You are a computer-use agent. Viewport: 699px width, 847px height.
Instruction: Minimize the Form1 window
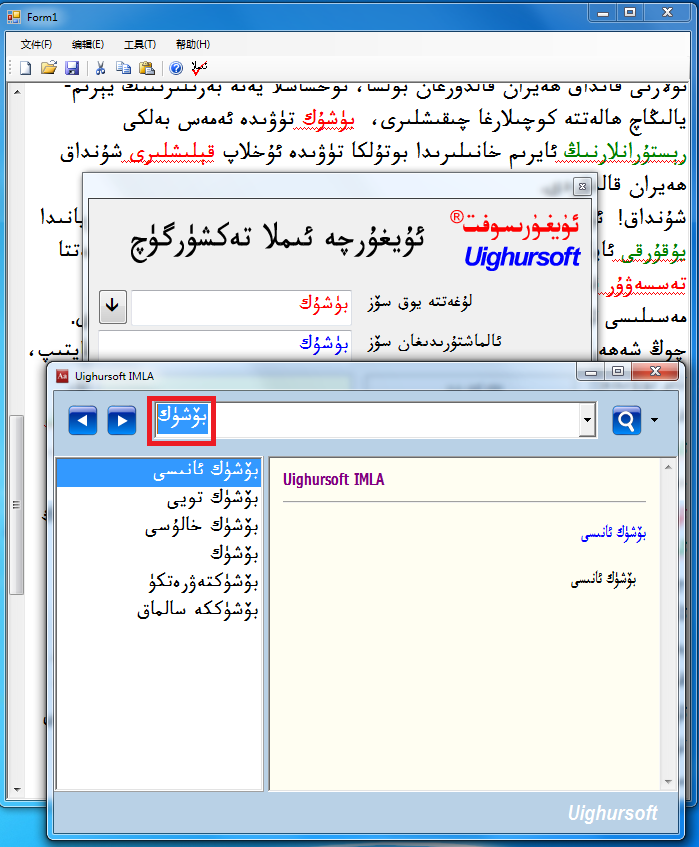603,12
